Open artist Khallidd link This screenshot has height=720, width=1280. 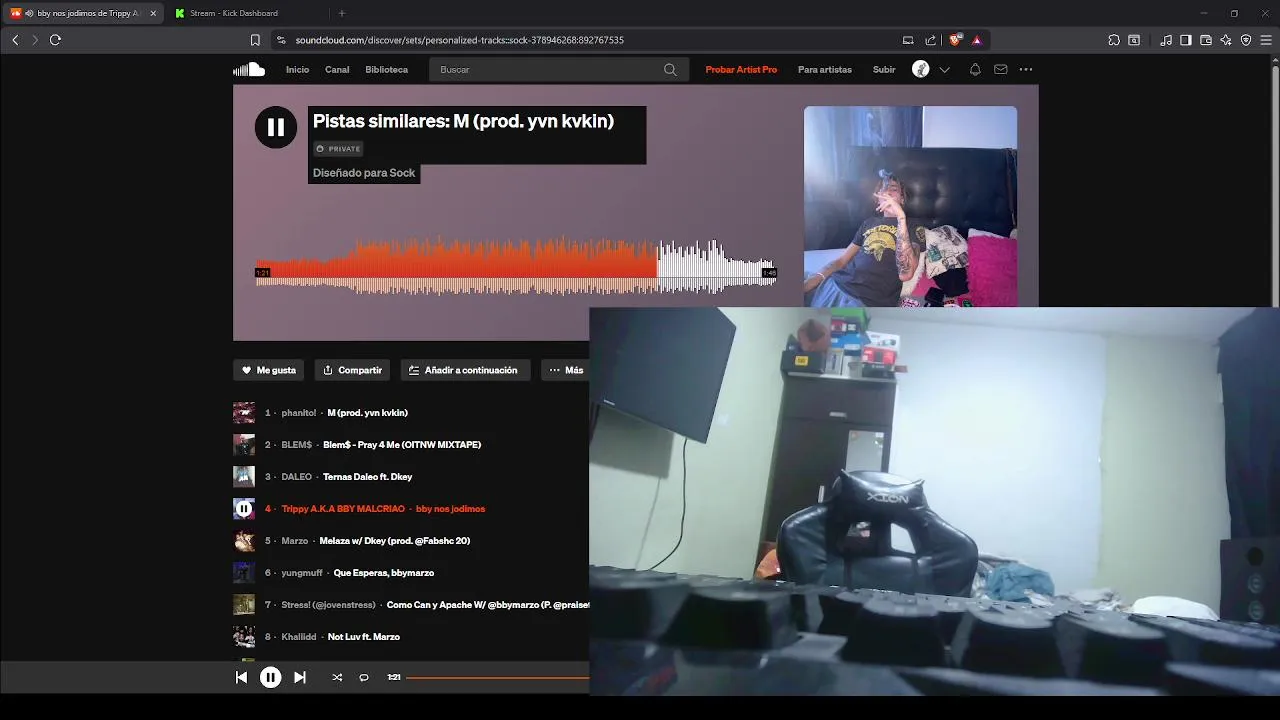pos(298,636)
